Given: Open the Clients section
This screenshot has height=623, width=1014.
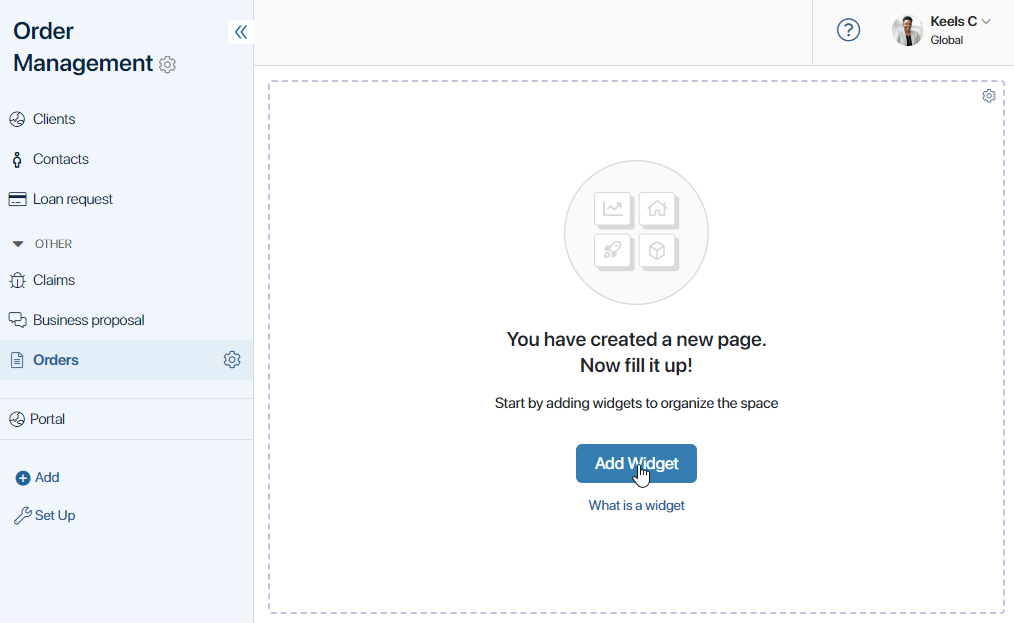Looking at the screenshot, I should 54,119.
